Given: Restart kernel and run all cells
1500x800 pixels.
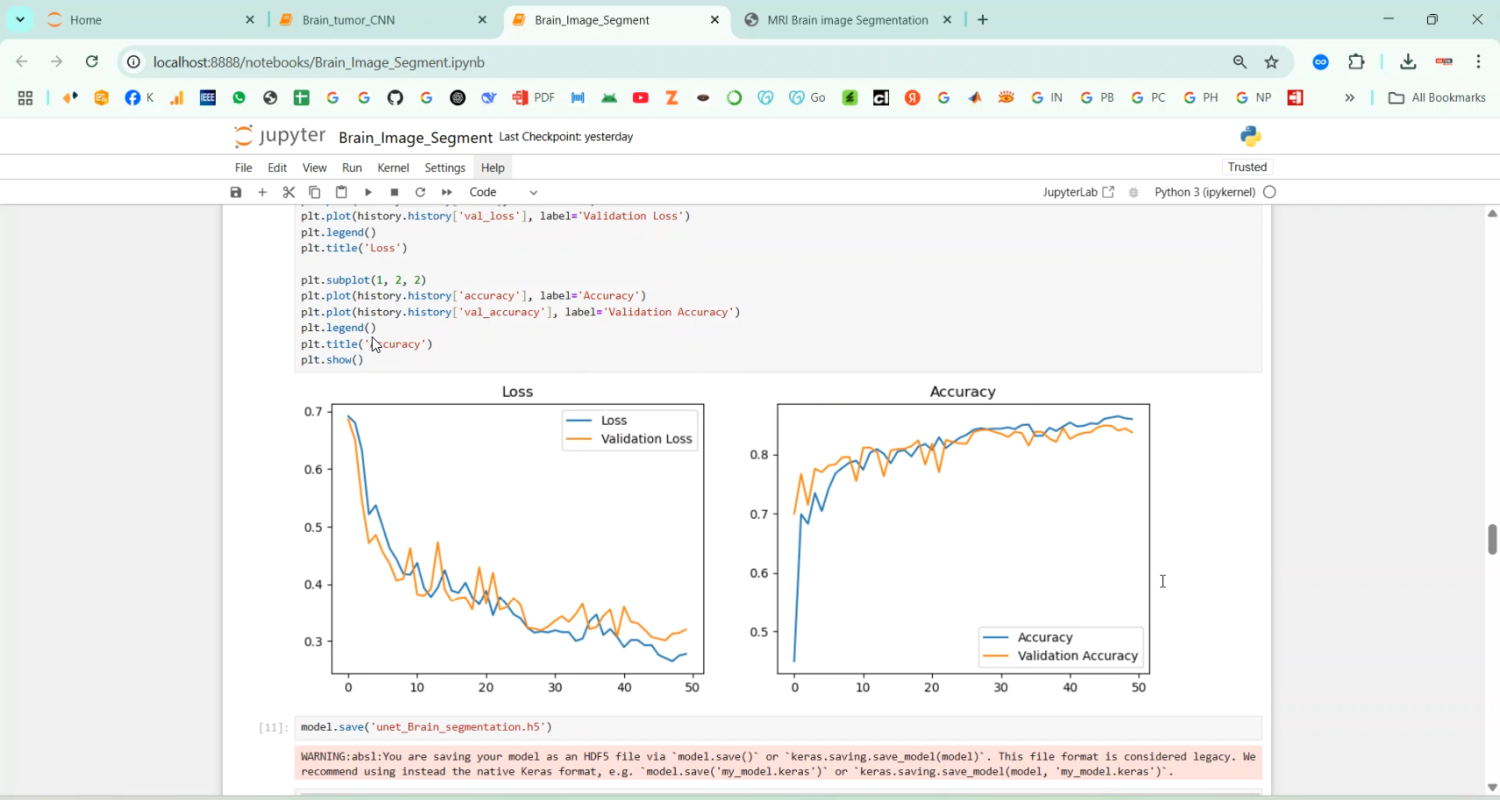Looking at the screenshot, I should click(447, 192).
